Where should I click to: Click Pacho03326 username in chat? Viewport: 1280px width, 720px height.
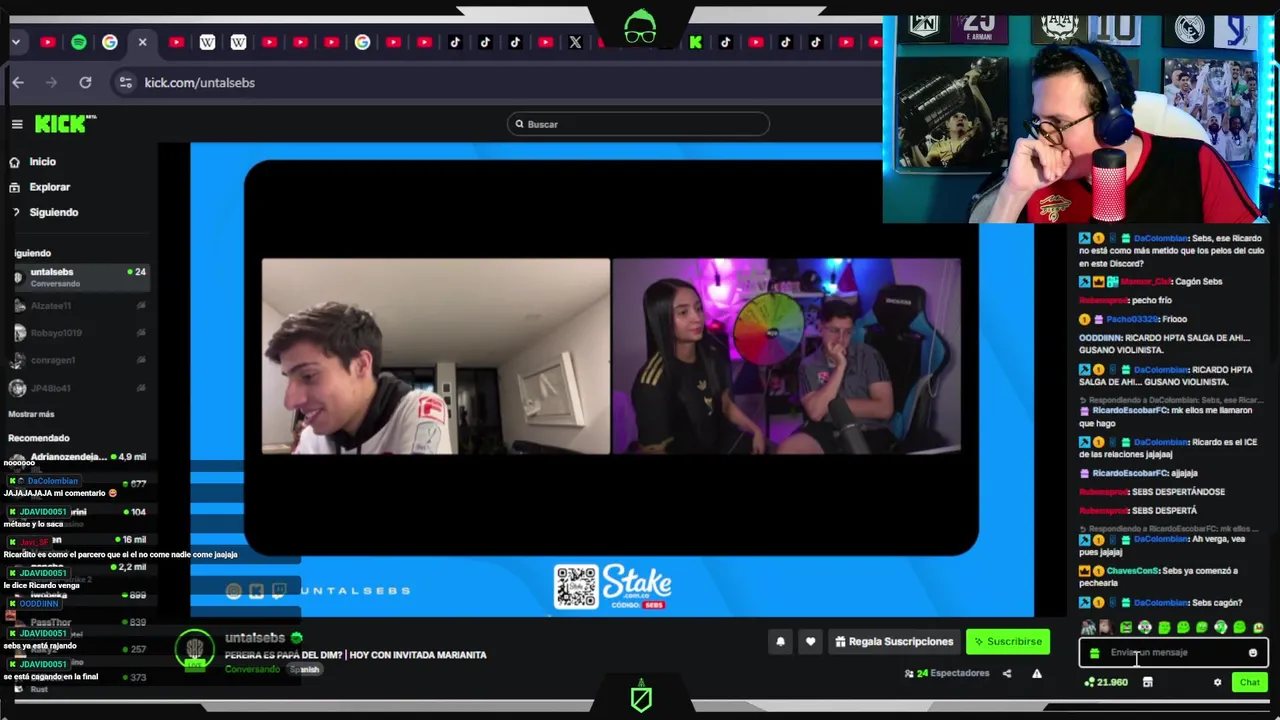(1131, 319)
